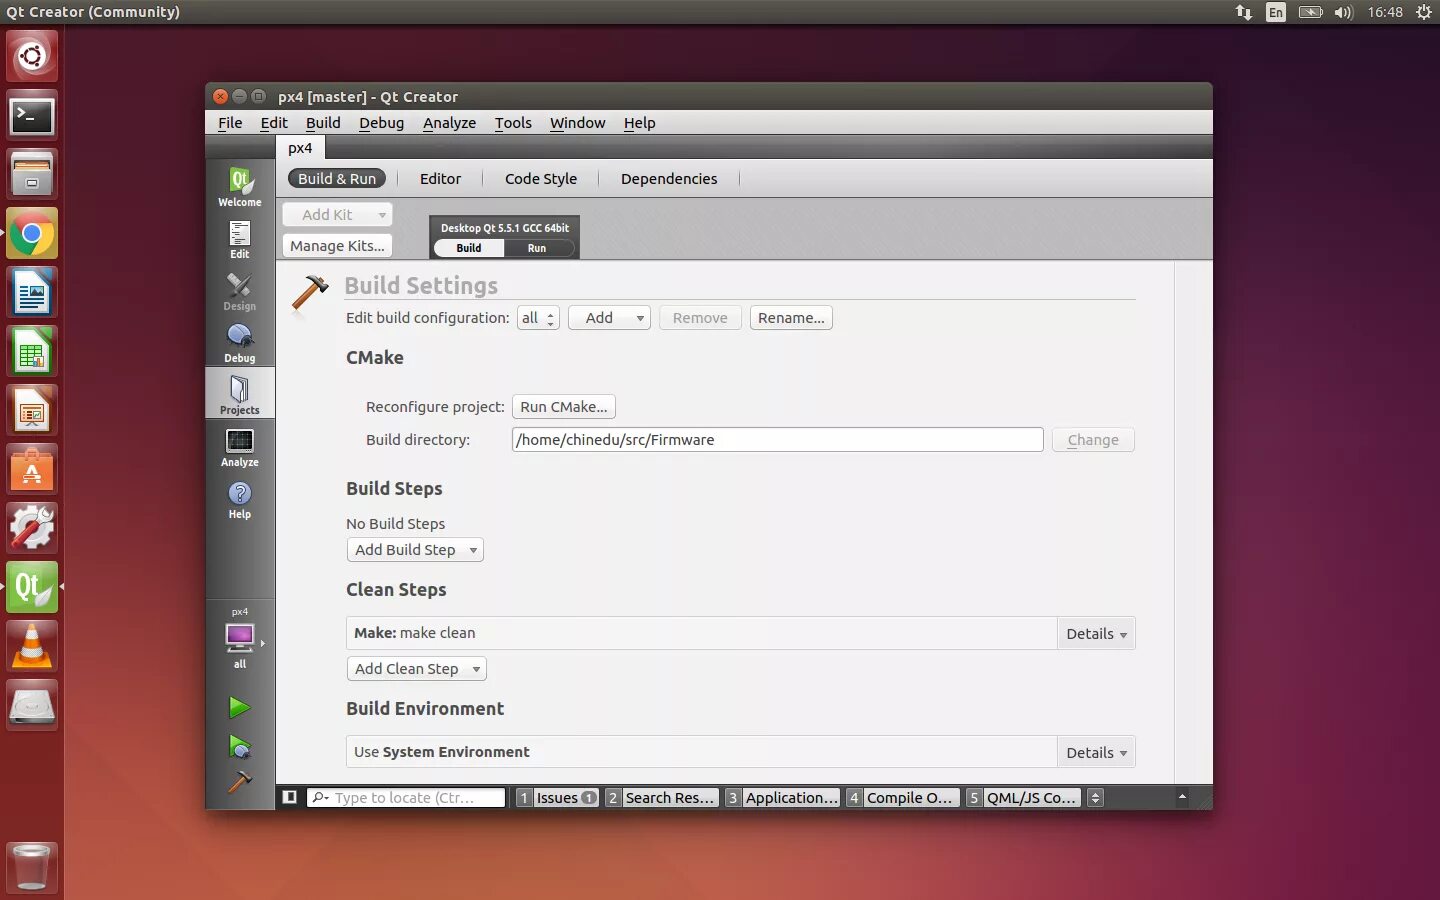Switch to Dependencies tab
The width and height of the screenshot is (1440, 900).
tap(669, 179)
